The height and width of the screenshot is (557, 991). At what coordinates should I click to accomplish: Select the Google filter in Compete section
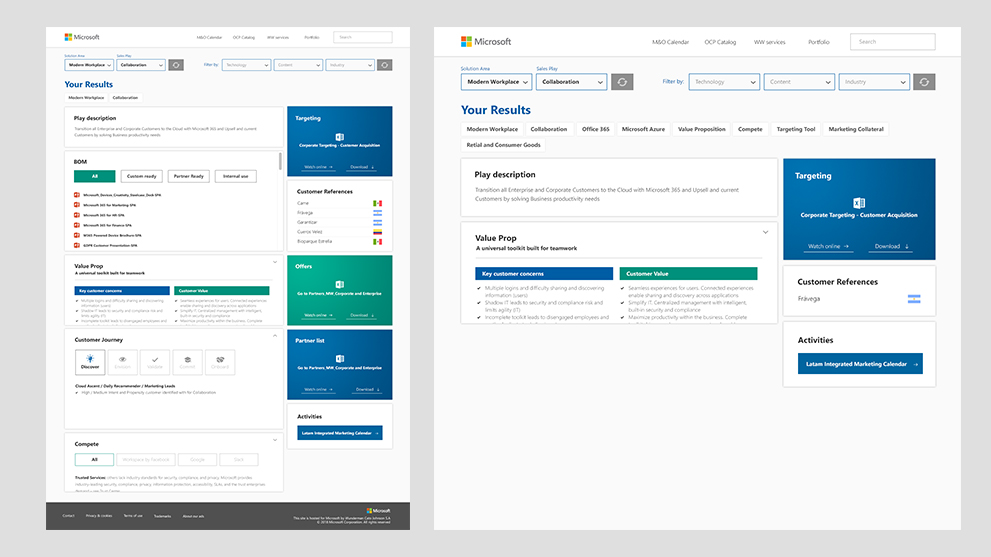pyautogui.click(x=197, y=460)
